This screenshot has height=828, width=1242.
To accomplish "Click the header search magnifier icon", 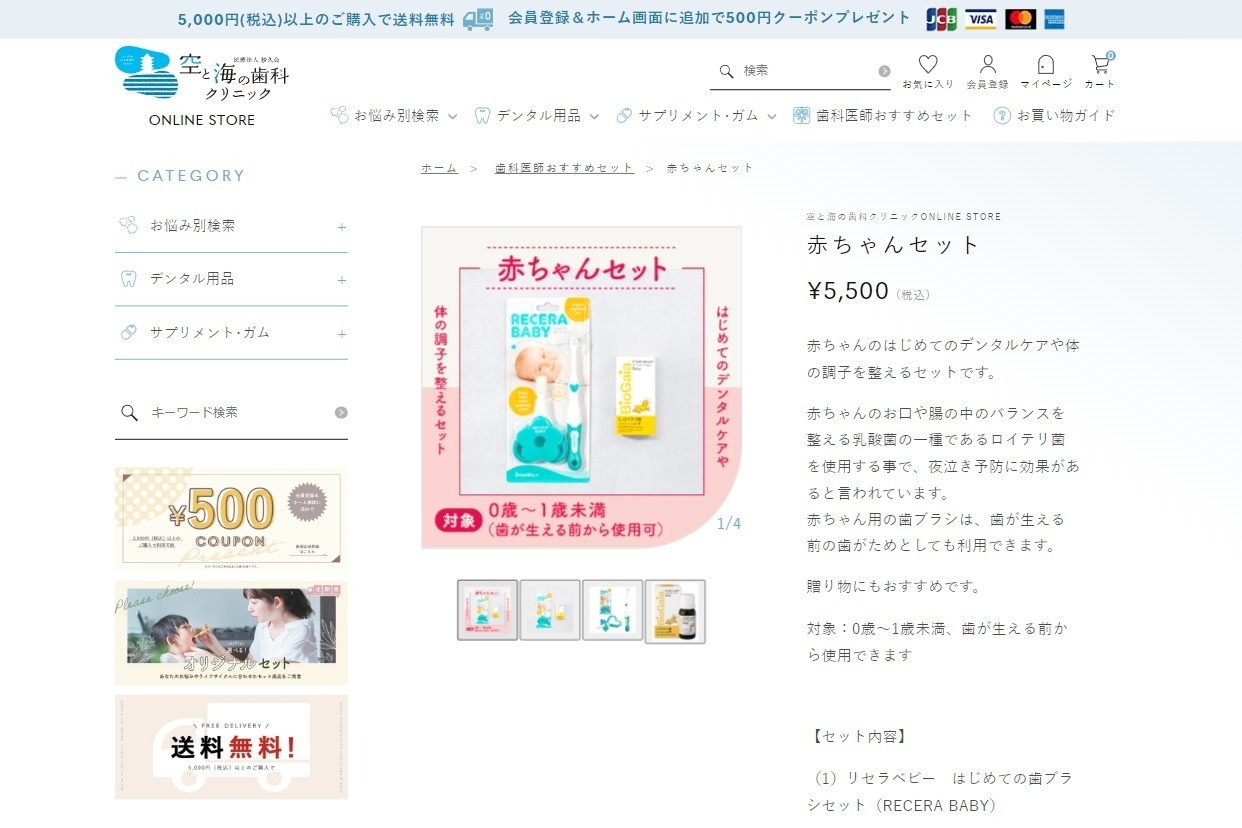I will pyautogui.click(x=727, y=71).
